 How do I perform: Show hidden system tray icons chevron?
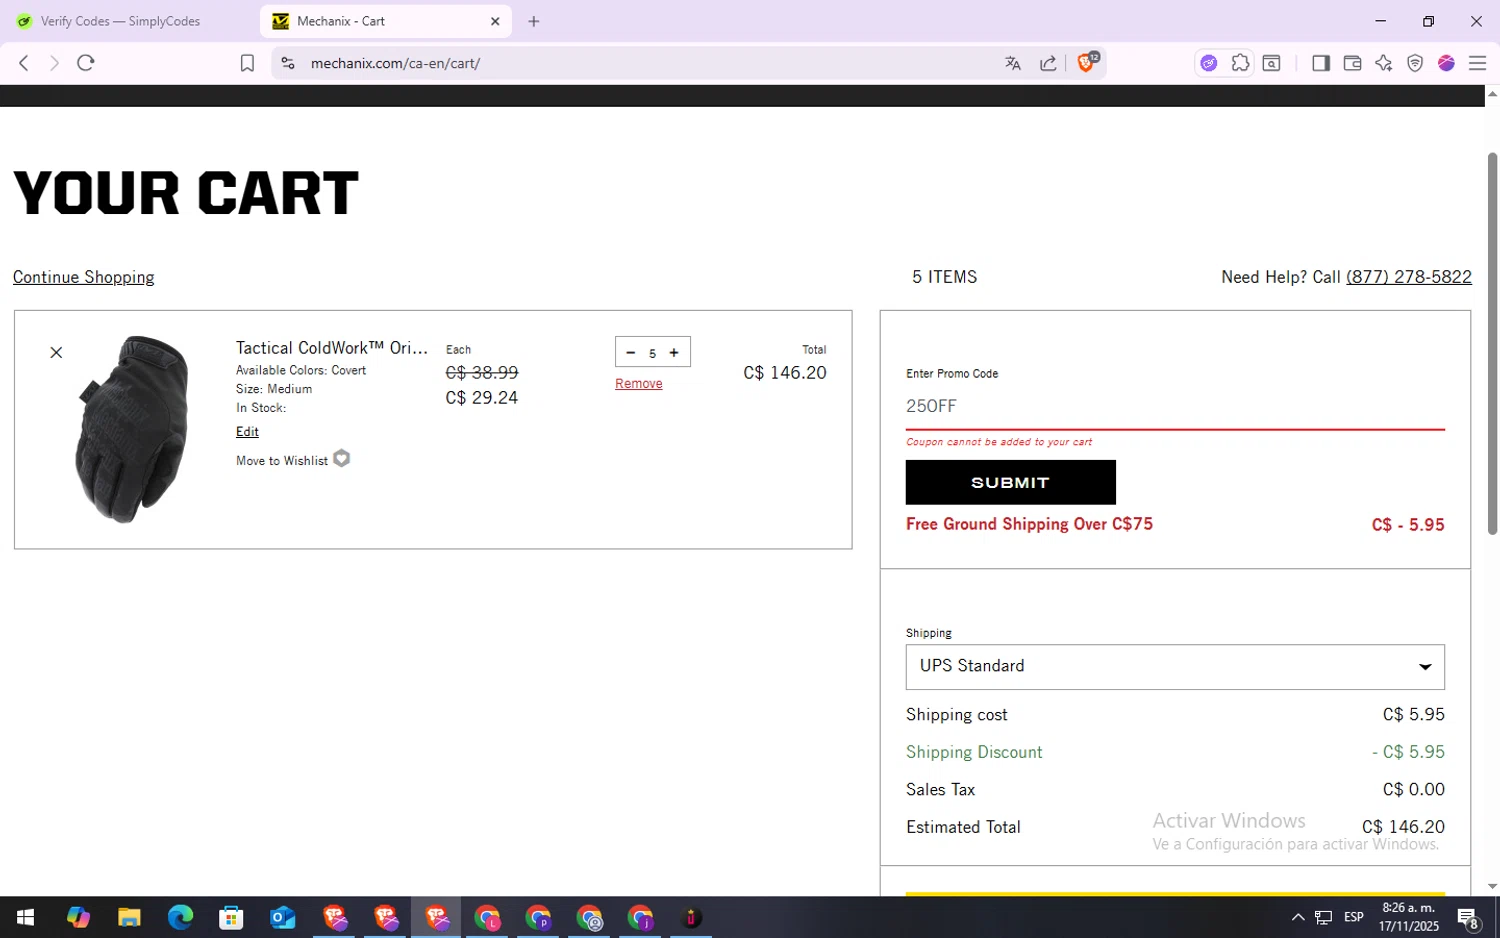point(1298,917)
